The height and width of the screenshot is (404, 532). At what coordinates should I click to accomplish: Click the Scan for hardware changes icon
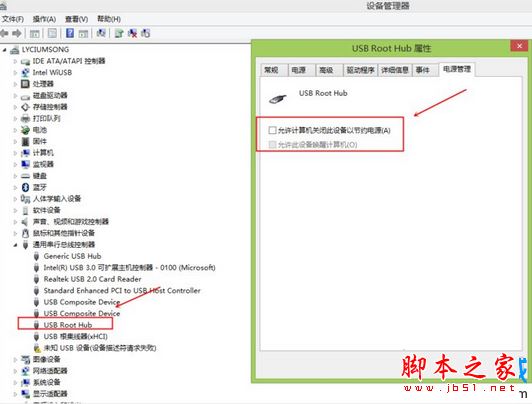[x=101, y=33]
